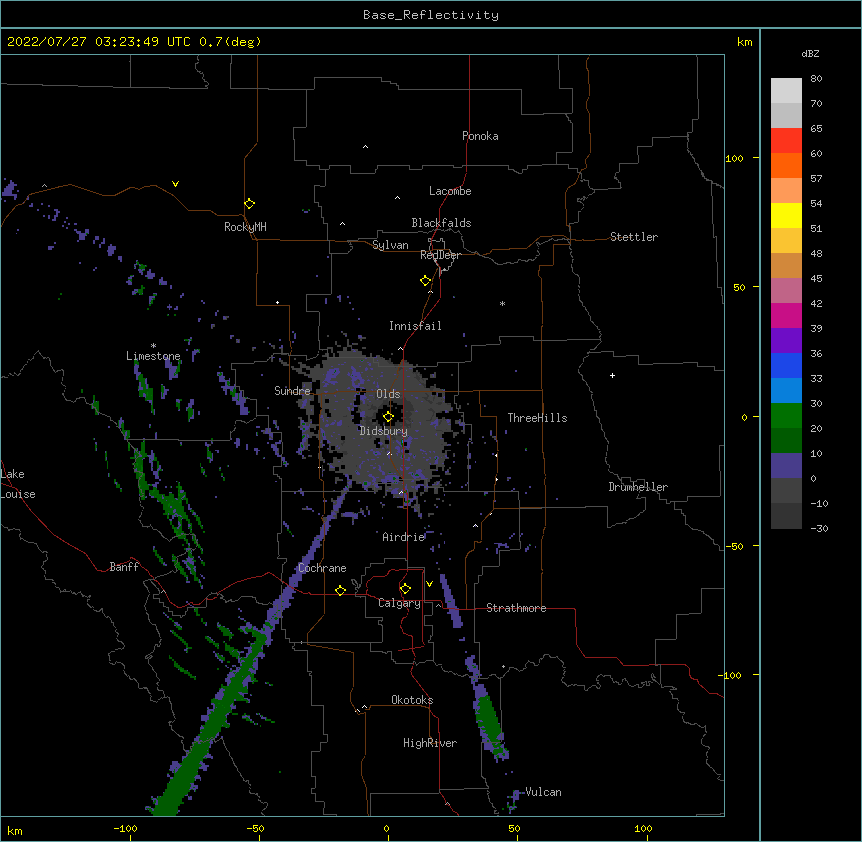The image size is (862, 842).
Task: Click the Sundre town label
Action: pos(292,391)
